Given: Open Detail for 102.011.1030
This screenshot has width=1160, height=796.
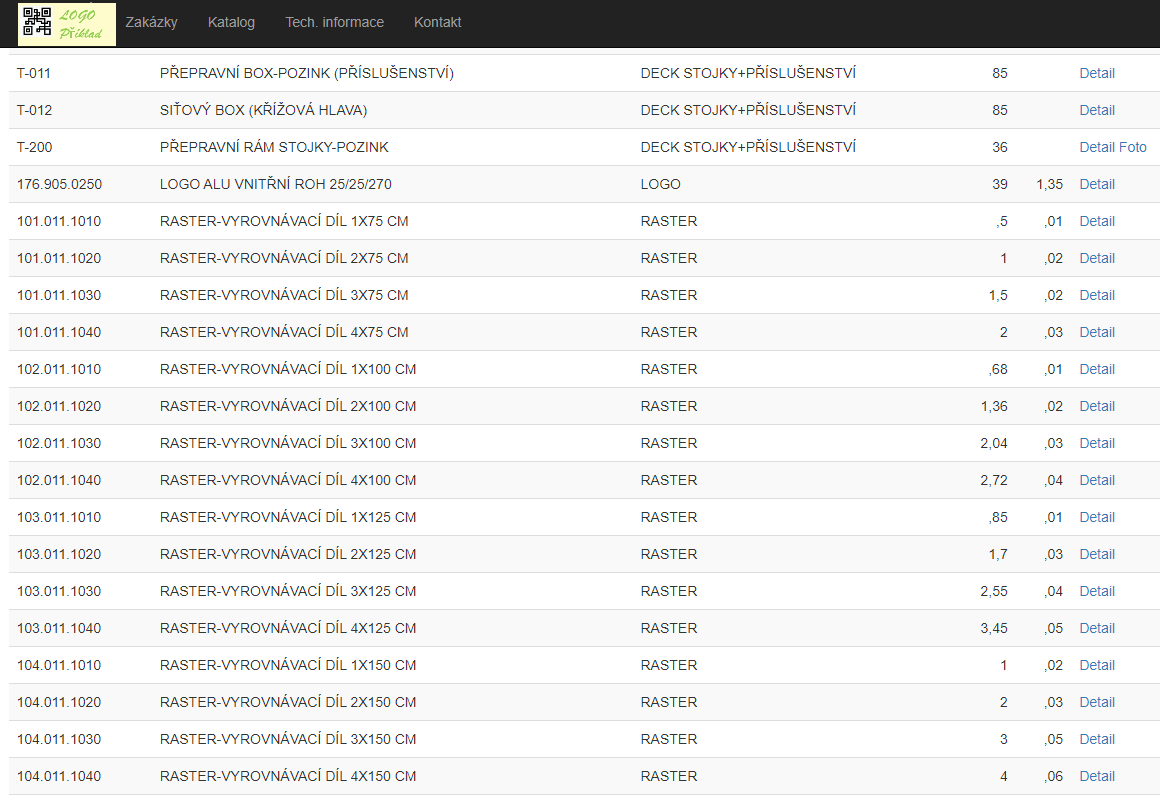Looking at the screenshot, I should [x=1096, y=443].
